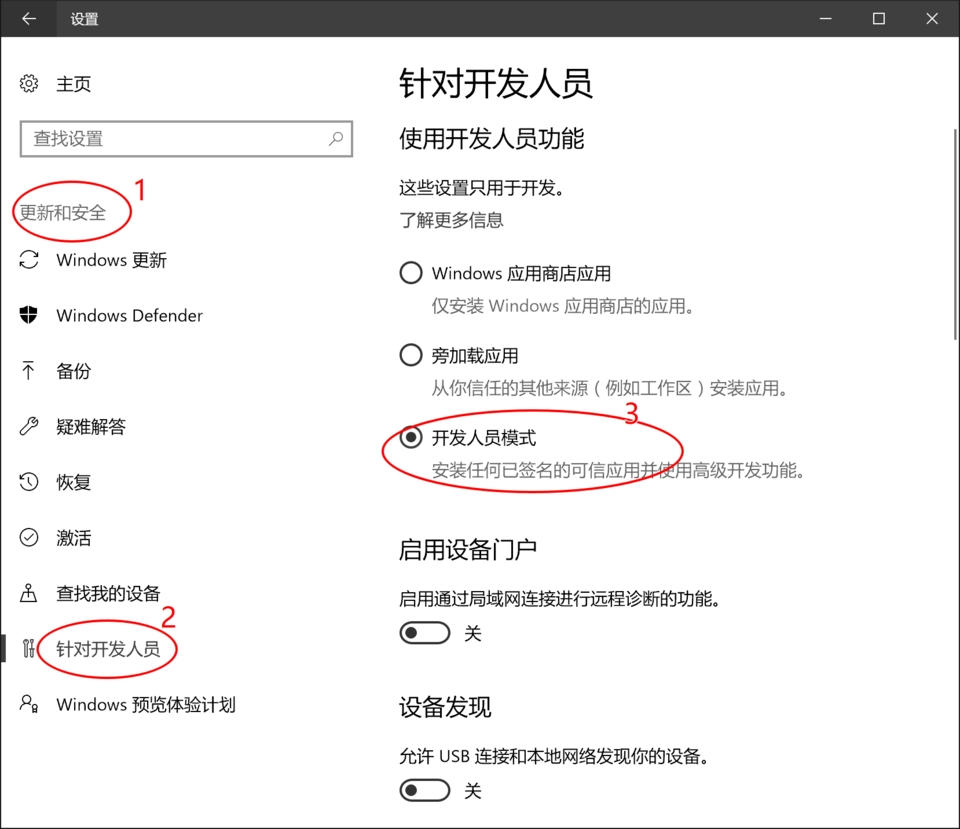The image size is (960, 829).
Task: Click the 允许 USB 连接 description text
Action: pos(555,757)
